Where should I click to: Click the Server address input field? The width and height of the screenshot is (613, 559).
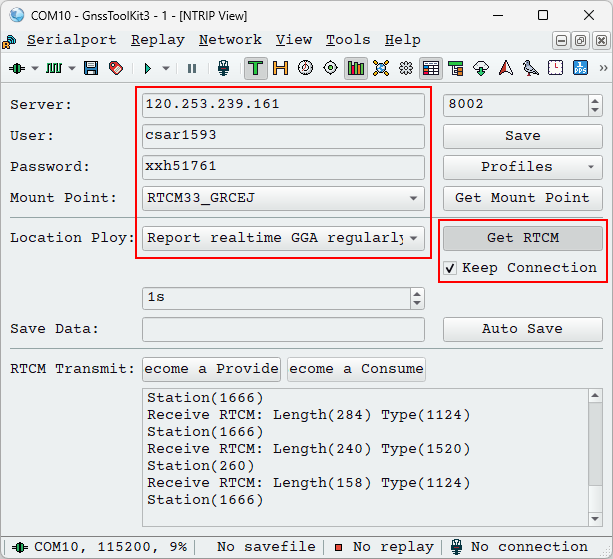click(x=284, y=105)
